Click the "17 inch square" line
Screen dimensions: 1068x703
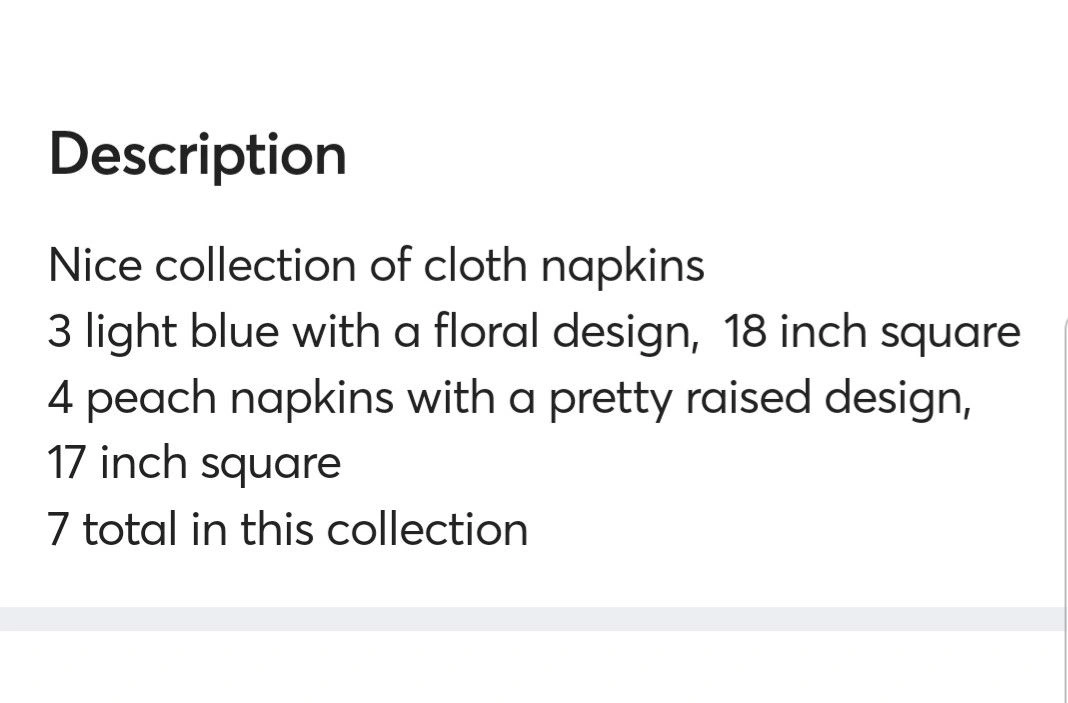click(194, 463)
